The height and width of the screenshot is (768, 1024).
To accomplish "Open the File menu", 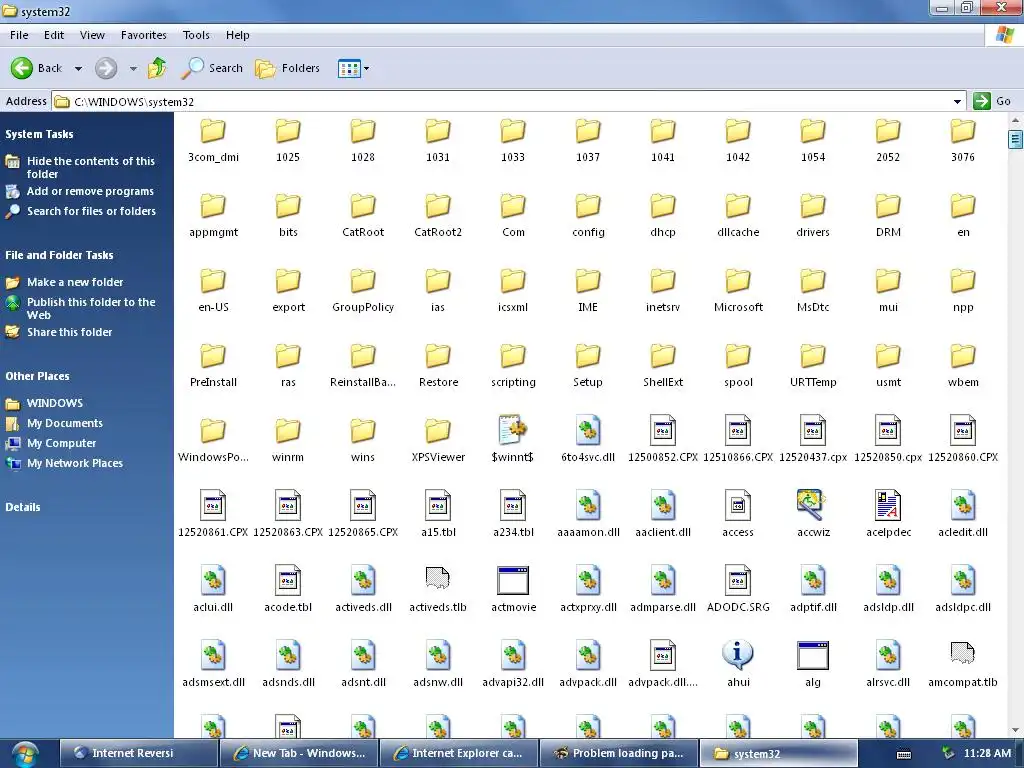I will (19, 35).
